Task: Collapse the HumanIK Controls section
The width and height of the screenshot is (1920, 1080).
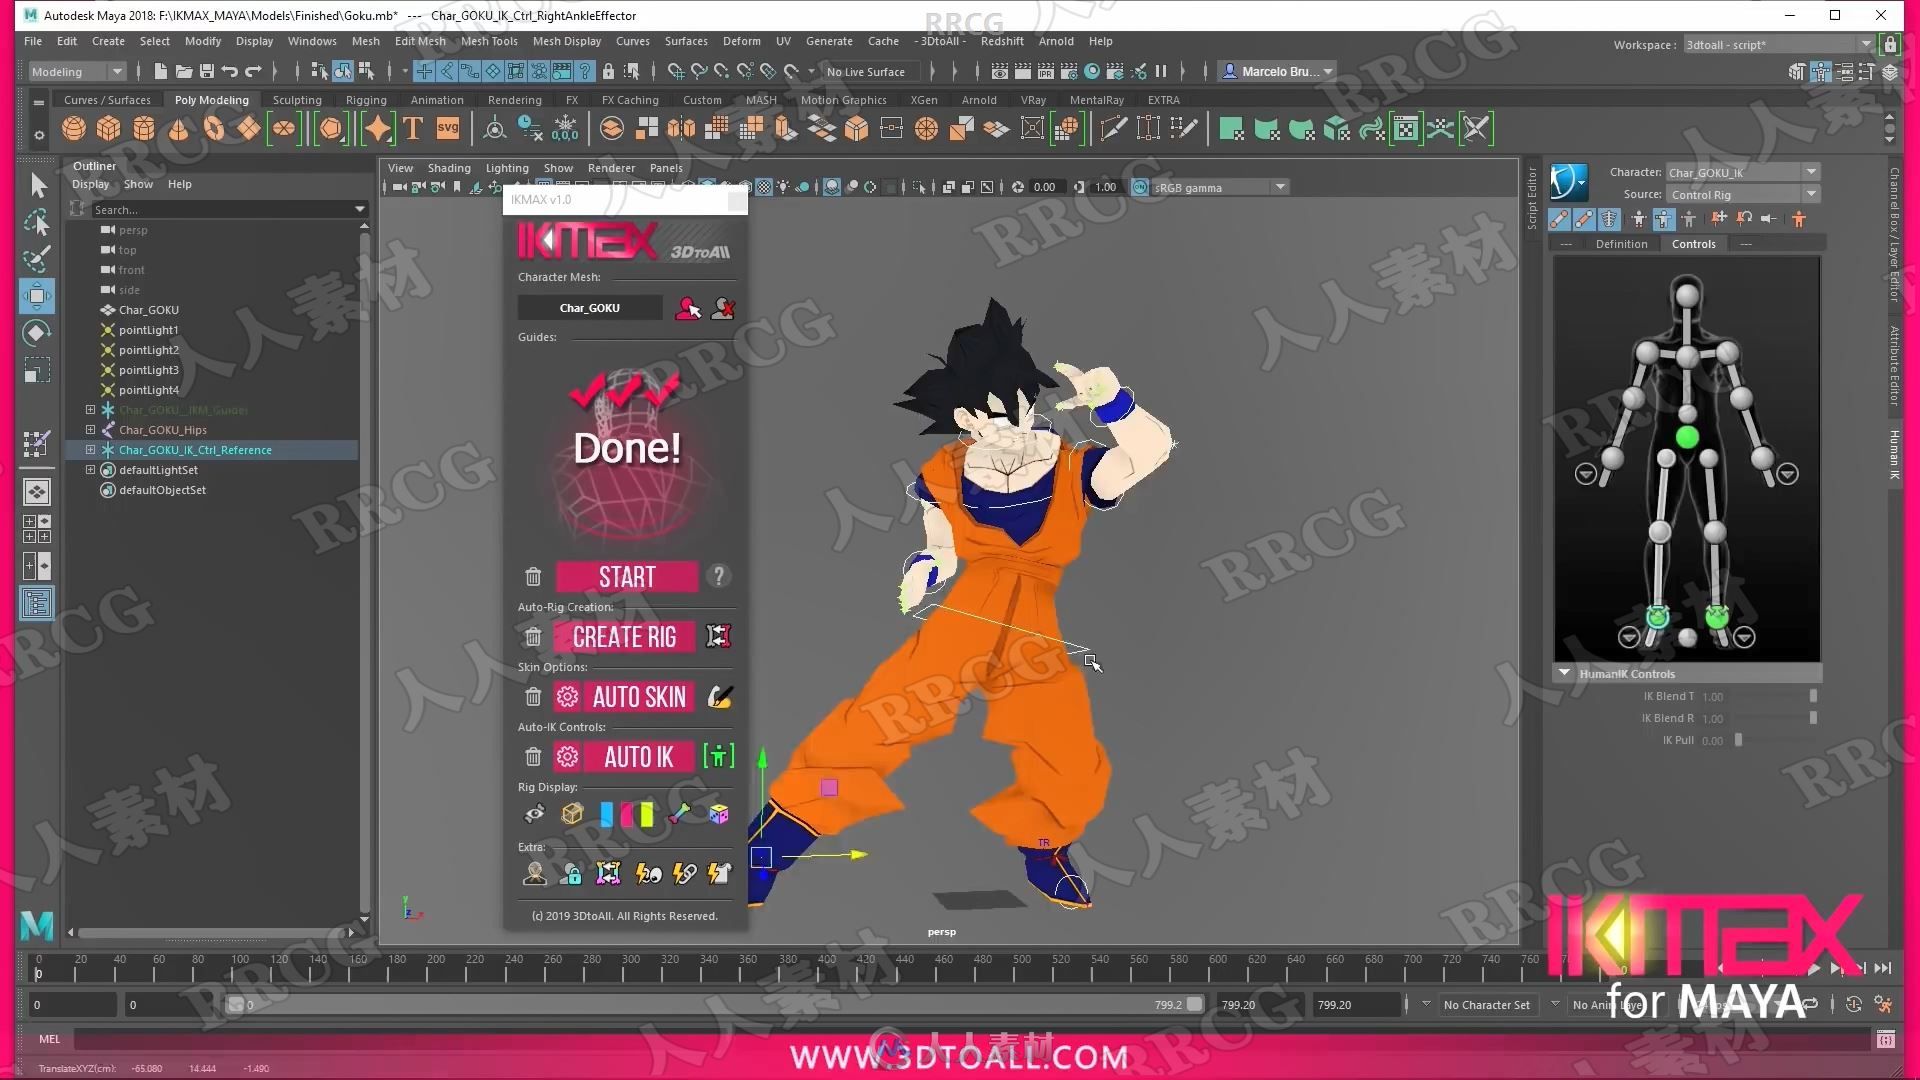Action: [1564, 673]
